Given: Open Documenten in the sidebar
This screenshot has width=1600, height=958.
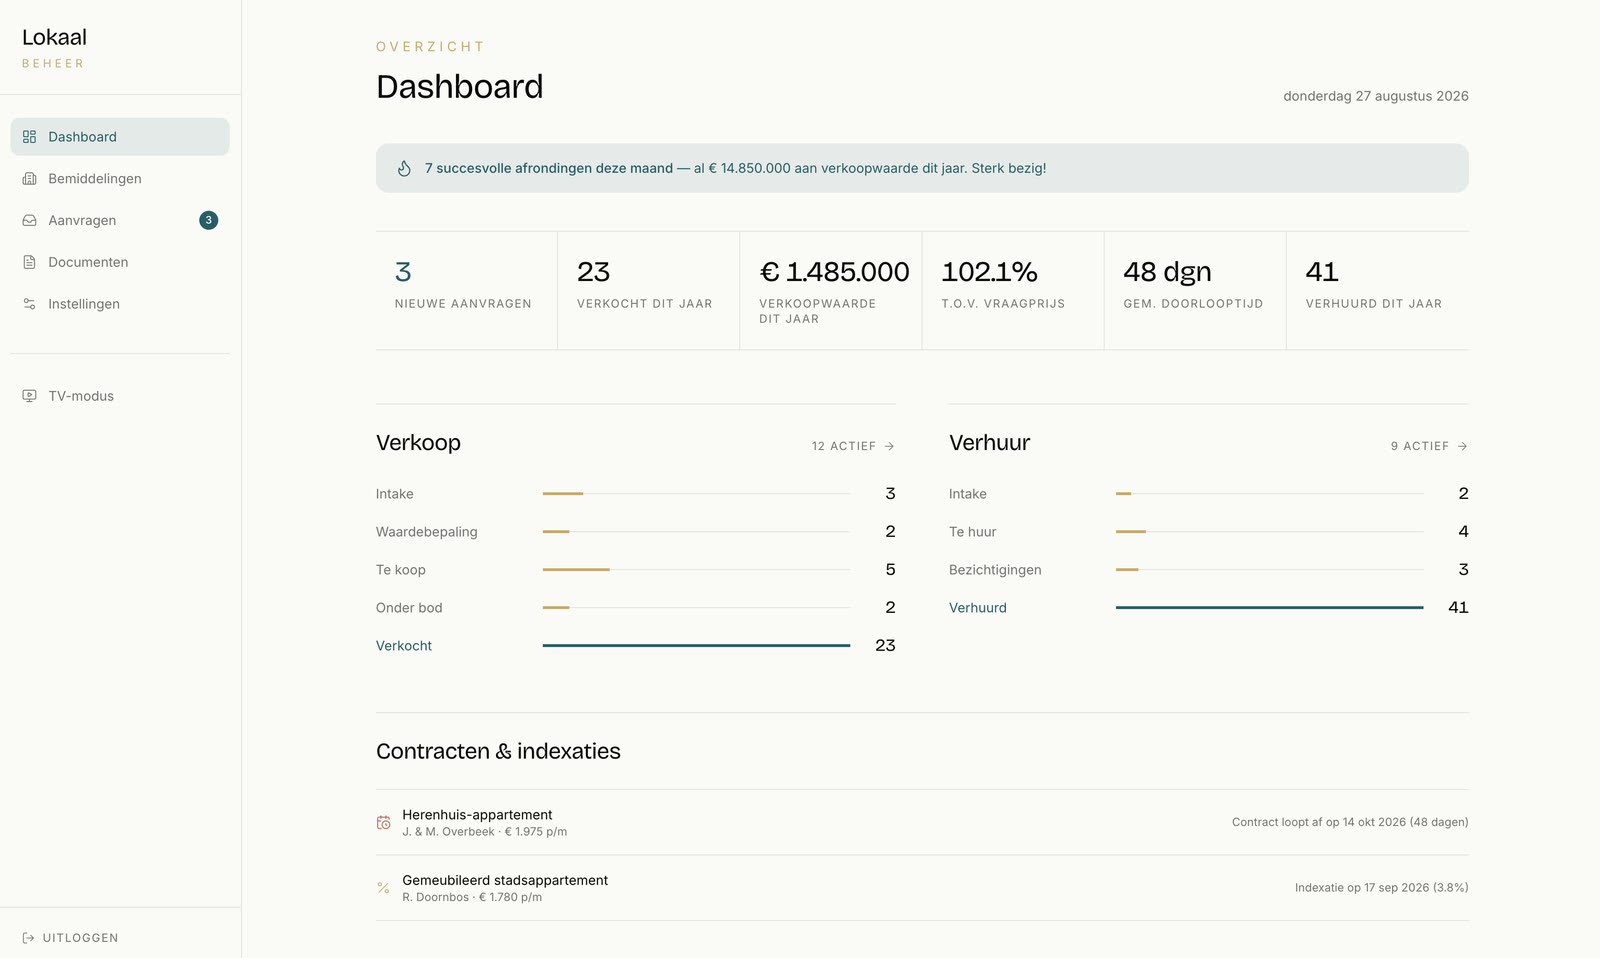Looking at the screenshot, I should (120, 263).
